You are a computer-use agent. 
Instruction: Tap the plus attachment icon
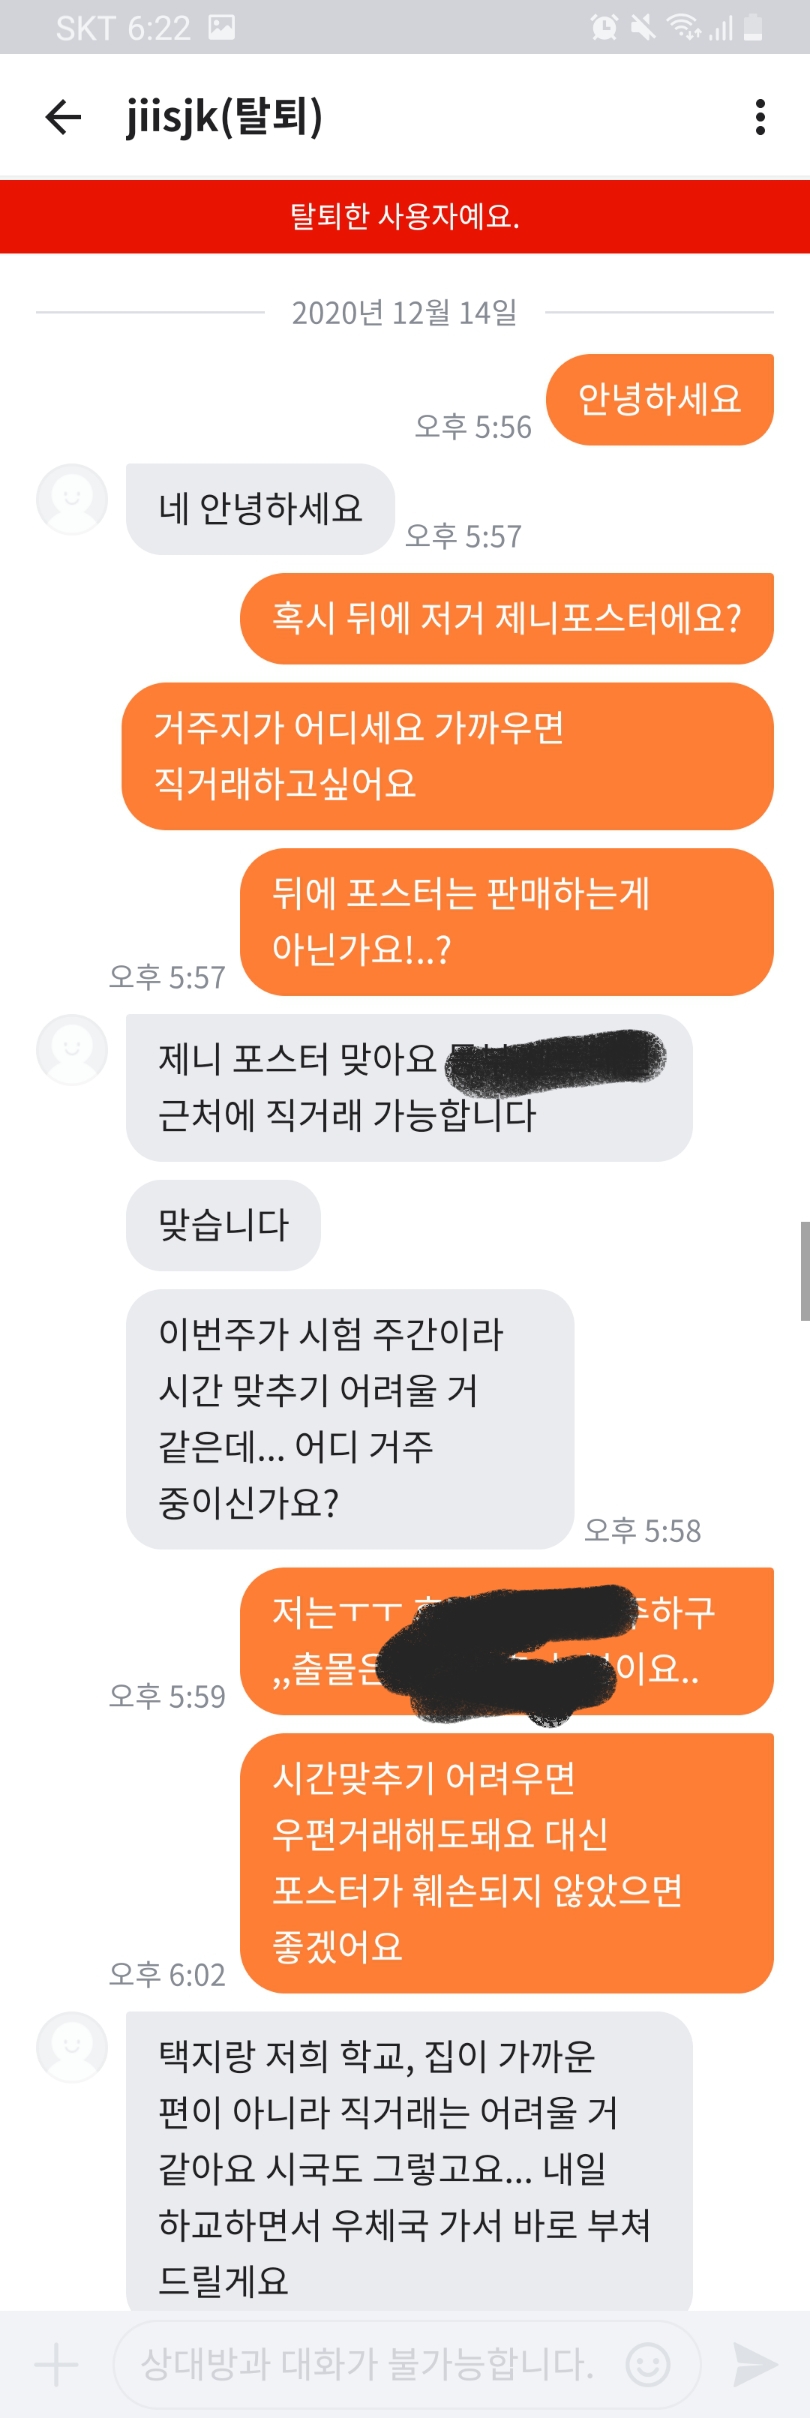pyautogui.click(x=57, y=2364)
